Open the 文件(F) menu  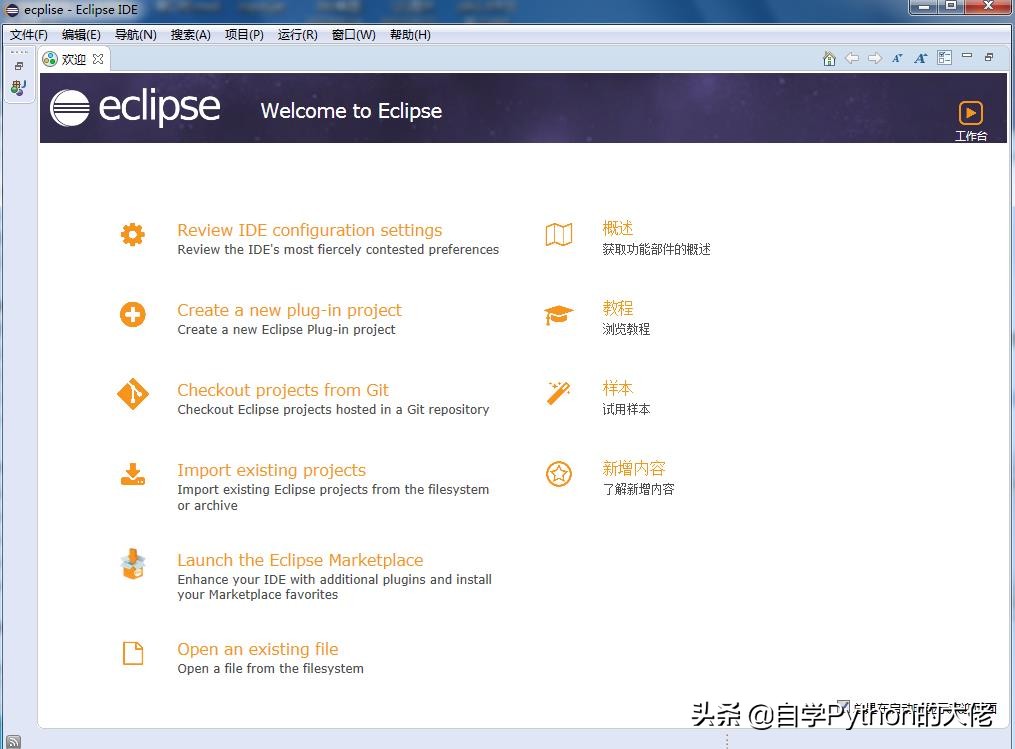pos(28,34)
